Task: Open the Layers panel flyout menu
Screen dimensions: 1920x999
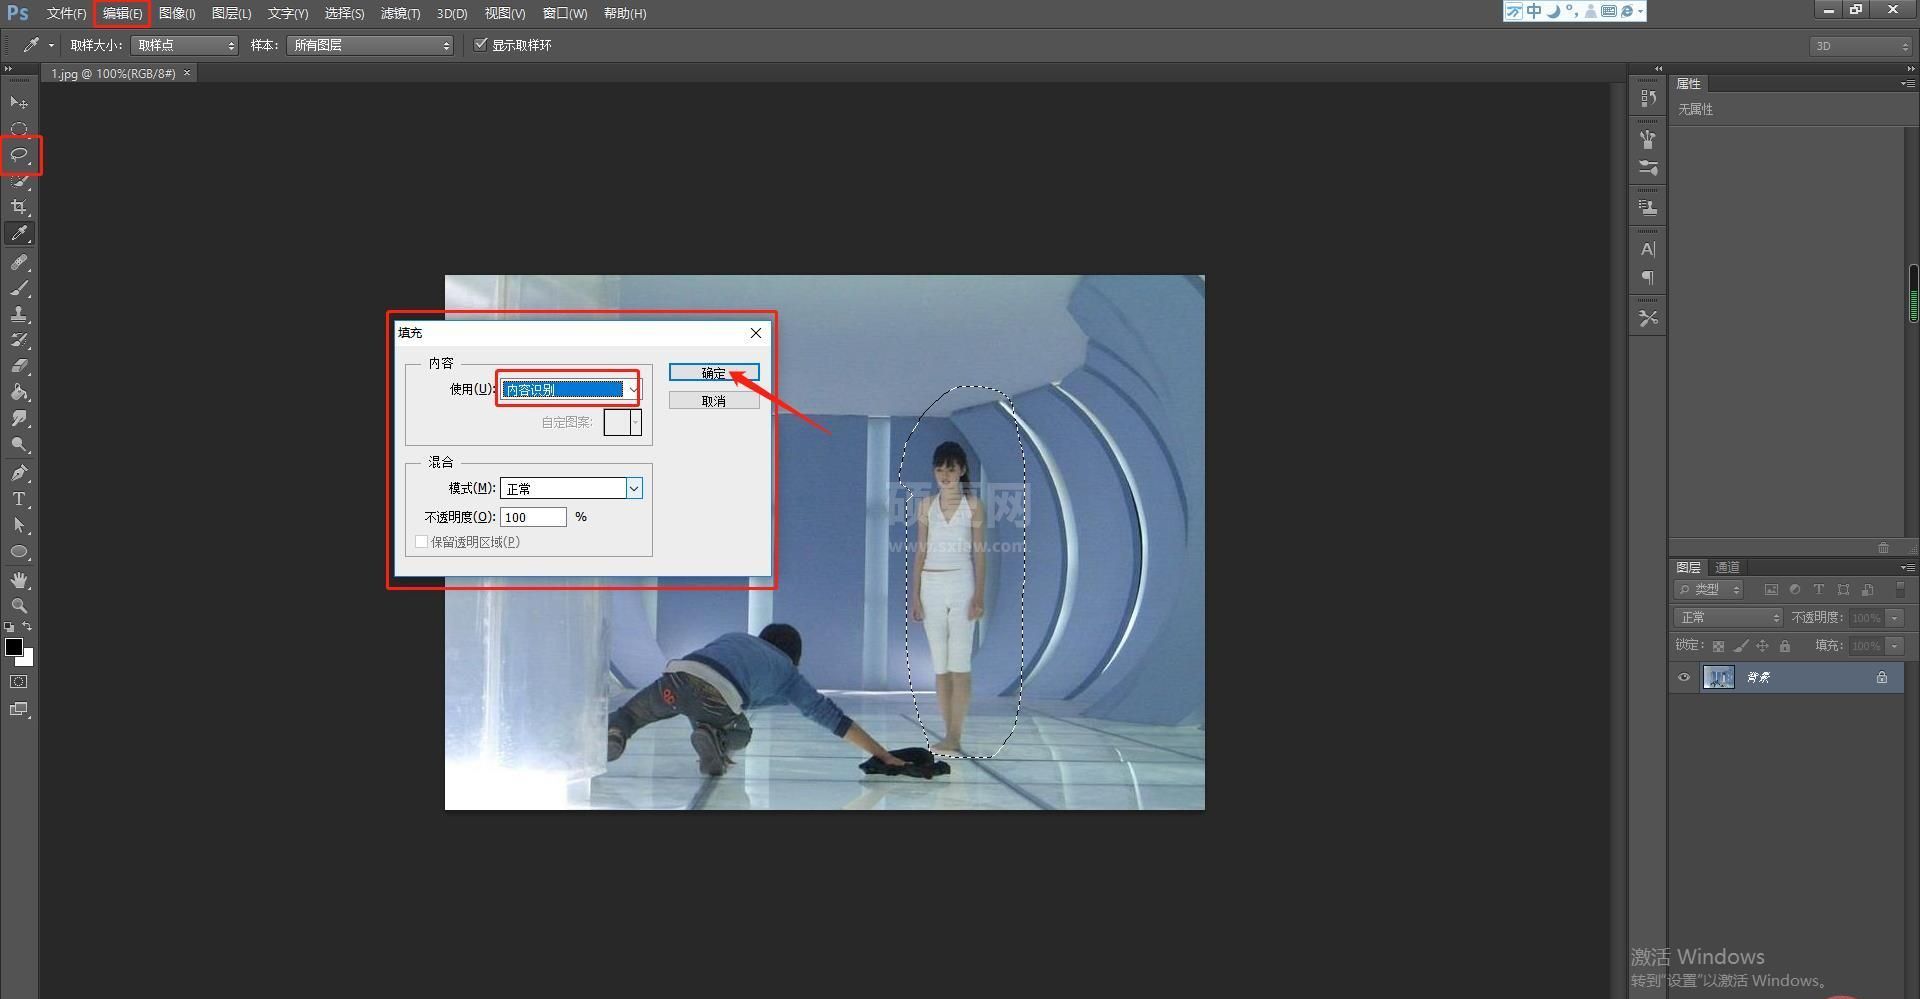Action: tap(1907, 567)
